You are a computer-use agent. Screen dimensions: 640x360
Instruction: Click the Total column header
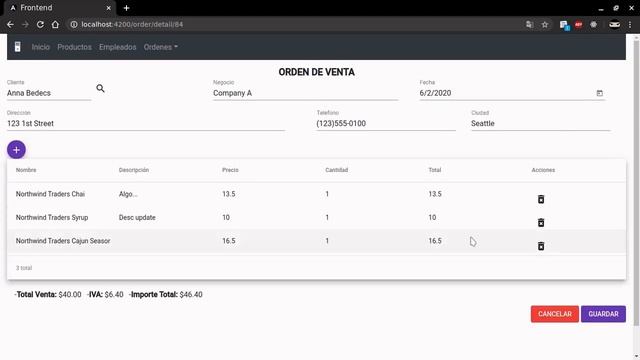435,170
